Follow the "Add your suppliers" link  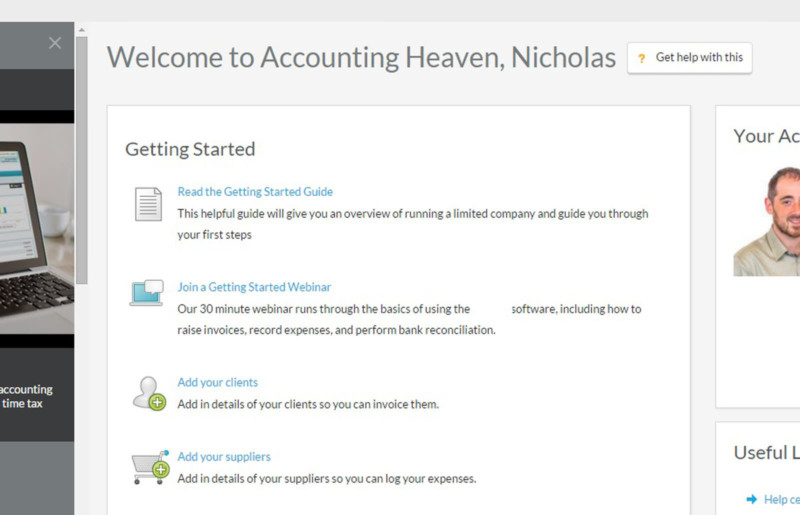pyautogui.click(x=224, y=457)
